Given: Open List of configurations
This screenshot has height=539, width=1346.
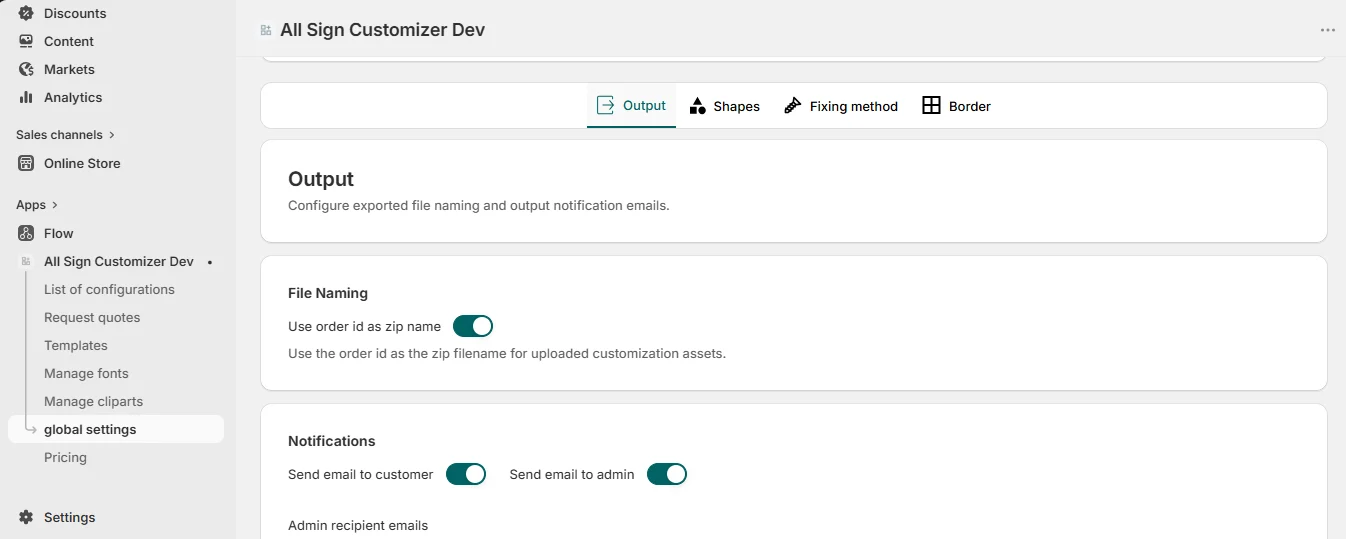Looking at the screenshot, I should (x=109, y=289).
